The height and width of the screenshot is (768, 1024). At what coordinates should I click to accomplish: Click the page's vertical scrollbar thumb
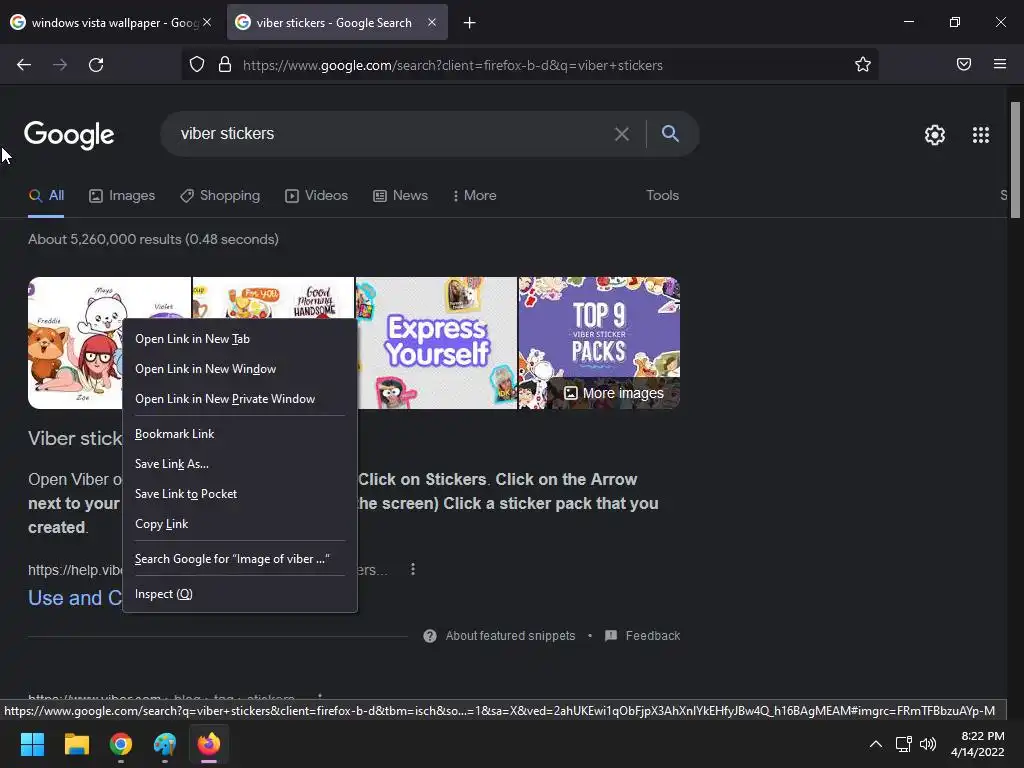1015,160
